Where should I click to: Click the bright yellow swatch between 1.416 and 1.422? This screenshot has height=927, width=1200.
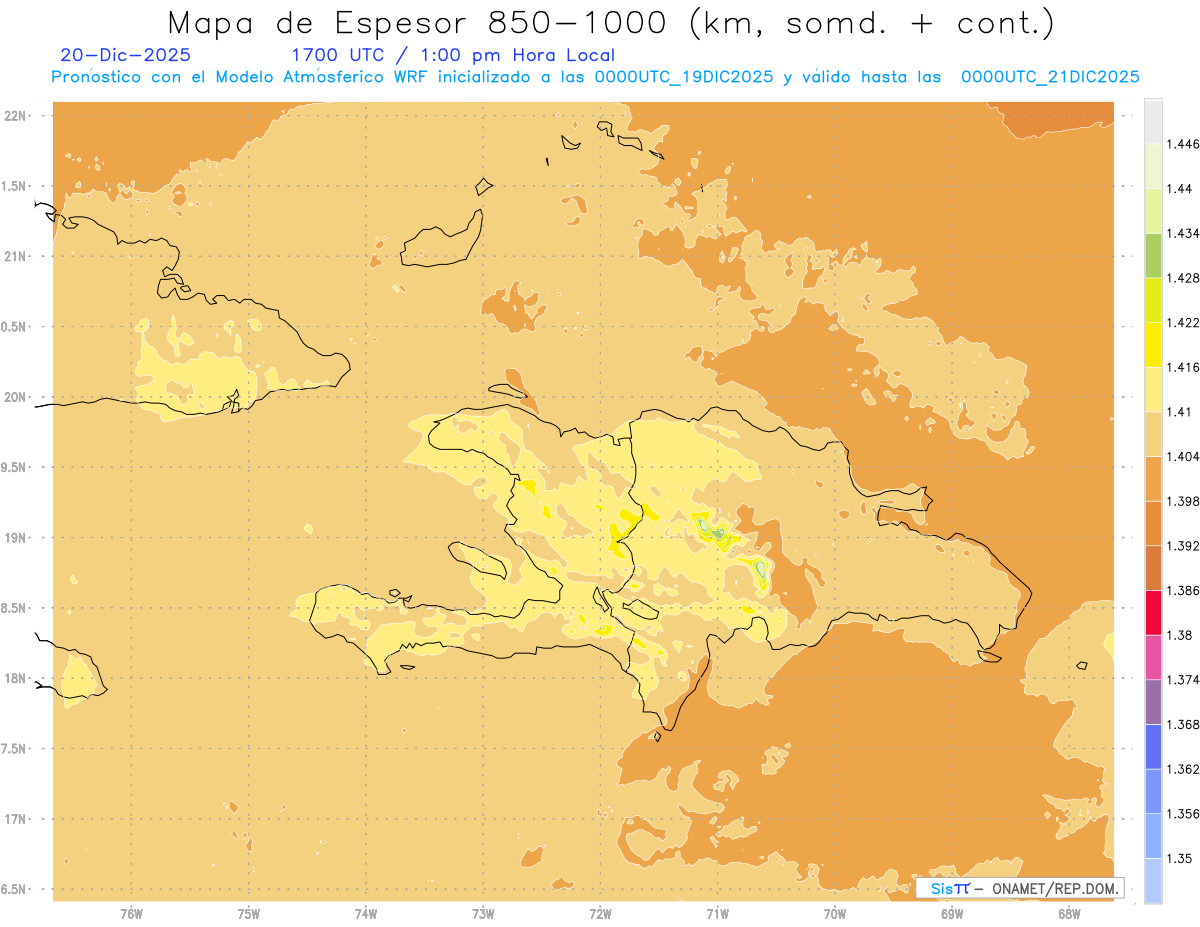pos(1153,344)
